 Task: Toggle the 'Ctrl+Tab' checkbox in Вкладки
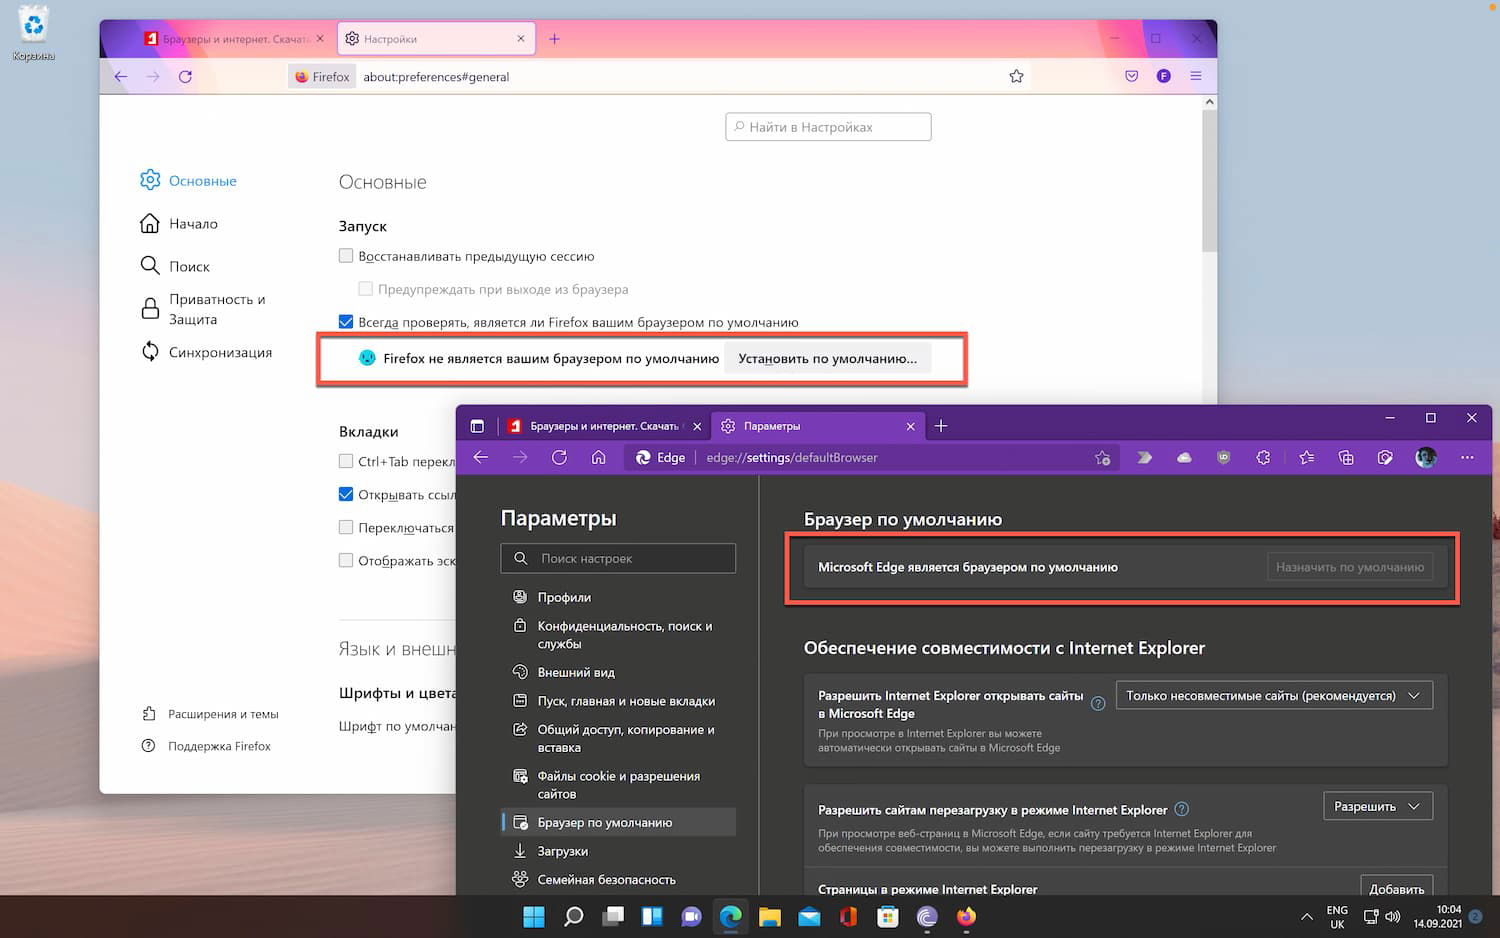(x=346, y=461)
